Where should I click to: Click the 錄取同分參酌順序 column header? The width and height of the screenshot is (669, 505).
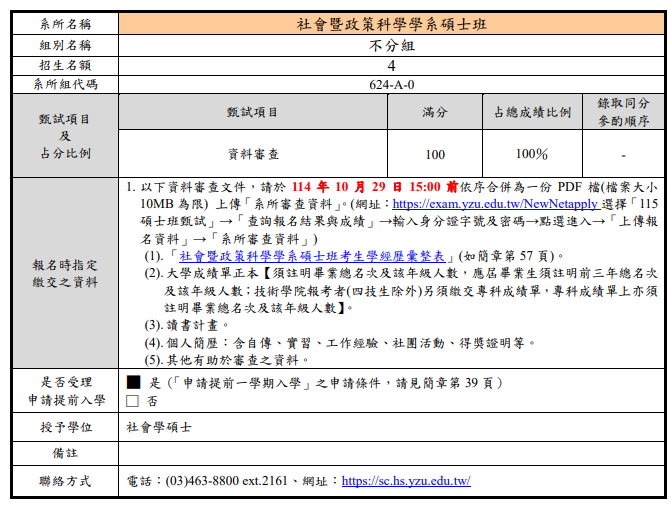[x=623, y=112]
